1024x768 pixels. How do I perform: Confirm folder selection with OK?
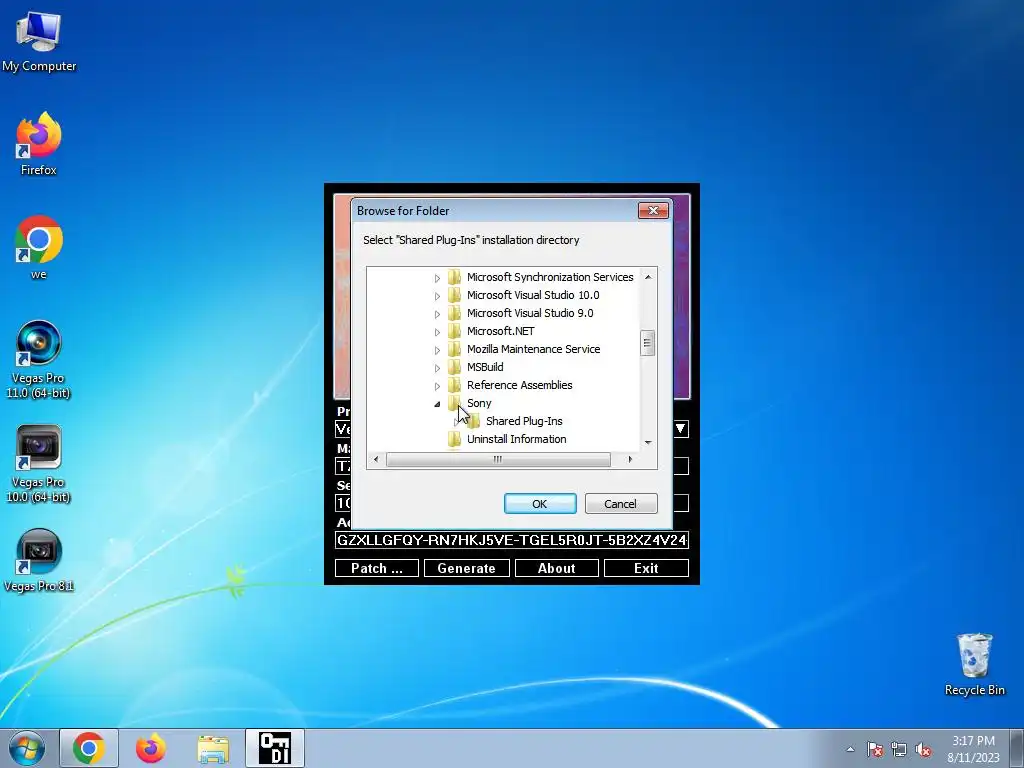pos(539,504)
